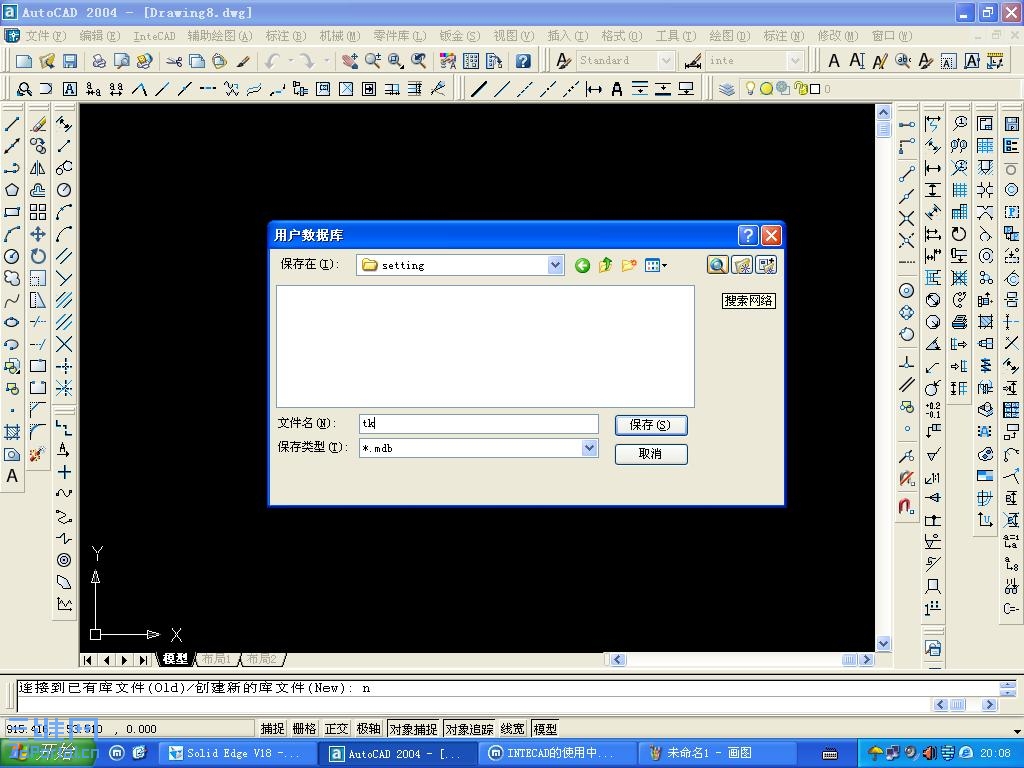The image size is (1024, 768).
Task: Click the command line input area
Action: [x=474, y=704]
